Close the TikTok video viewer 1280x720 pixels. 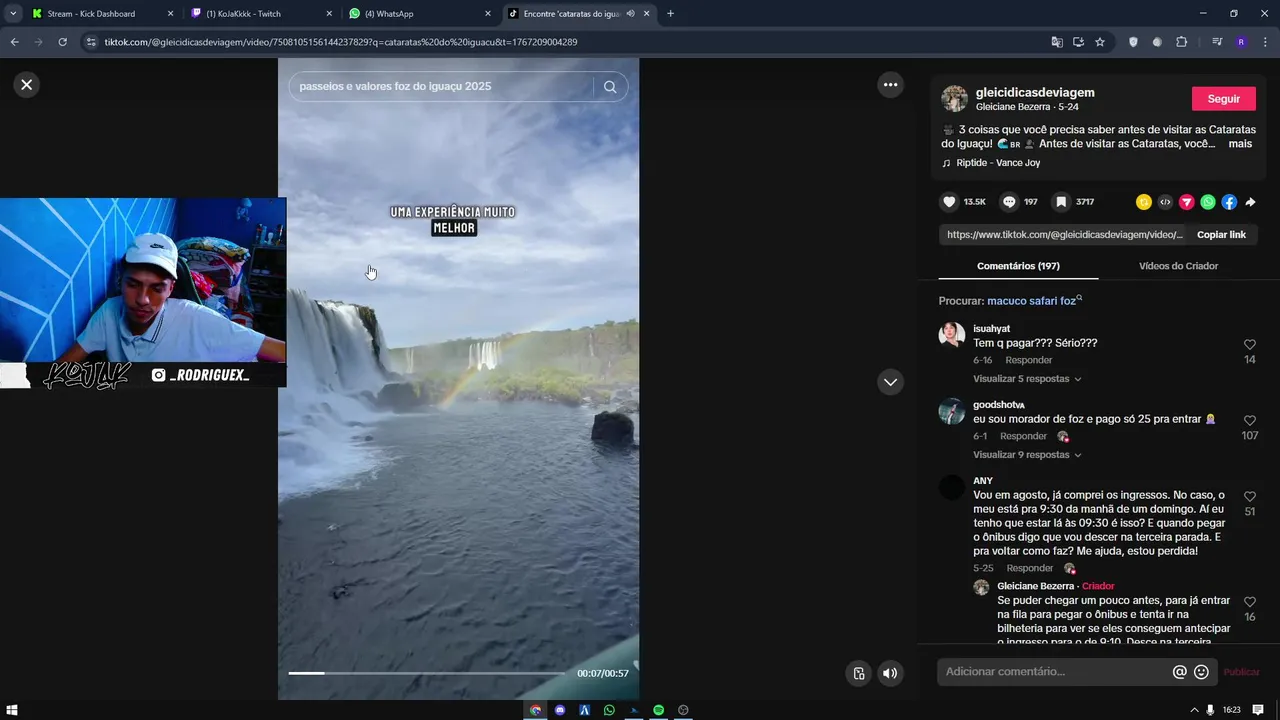[27, 85]
